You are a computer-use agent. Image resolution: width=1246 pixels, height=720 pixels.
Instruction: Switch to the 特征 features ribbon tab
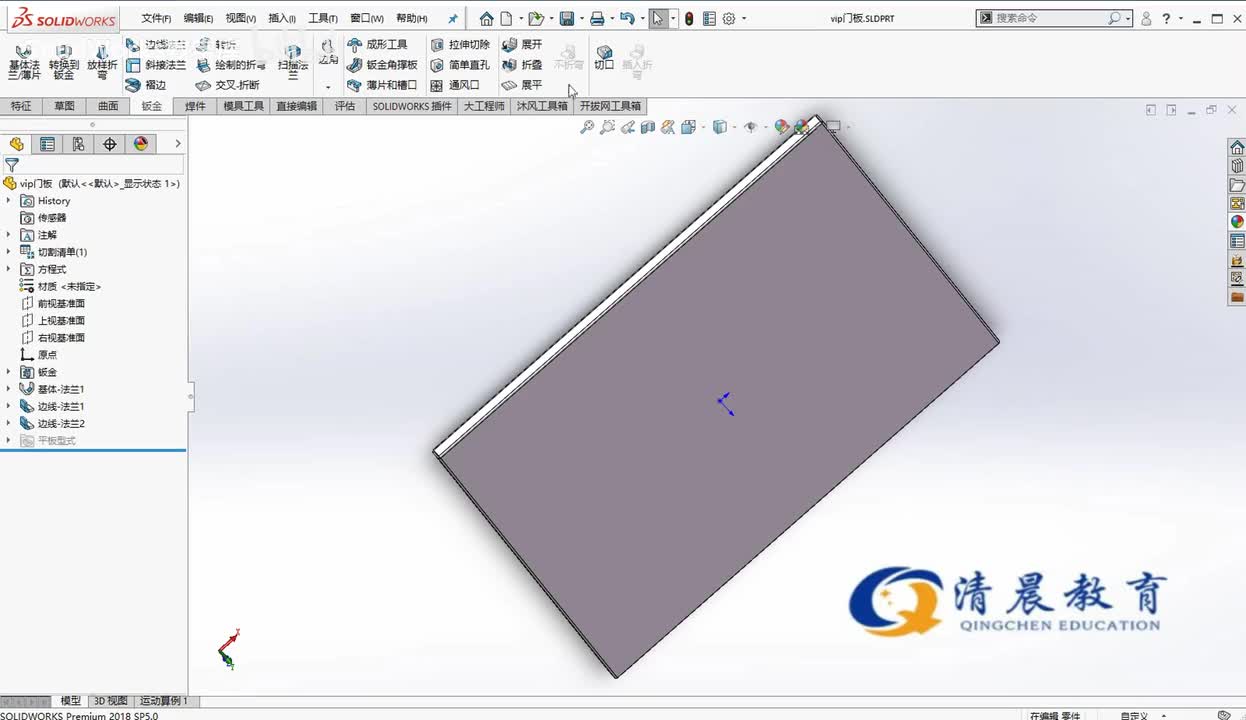point(21,106)
